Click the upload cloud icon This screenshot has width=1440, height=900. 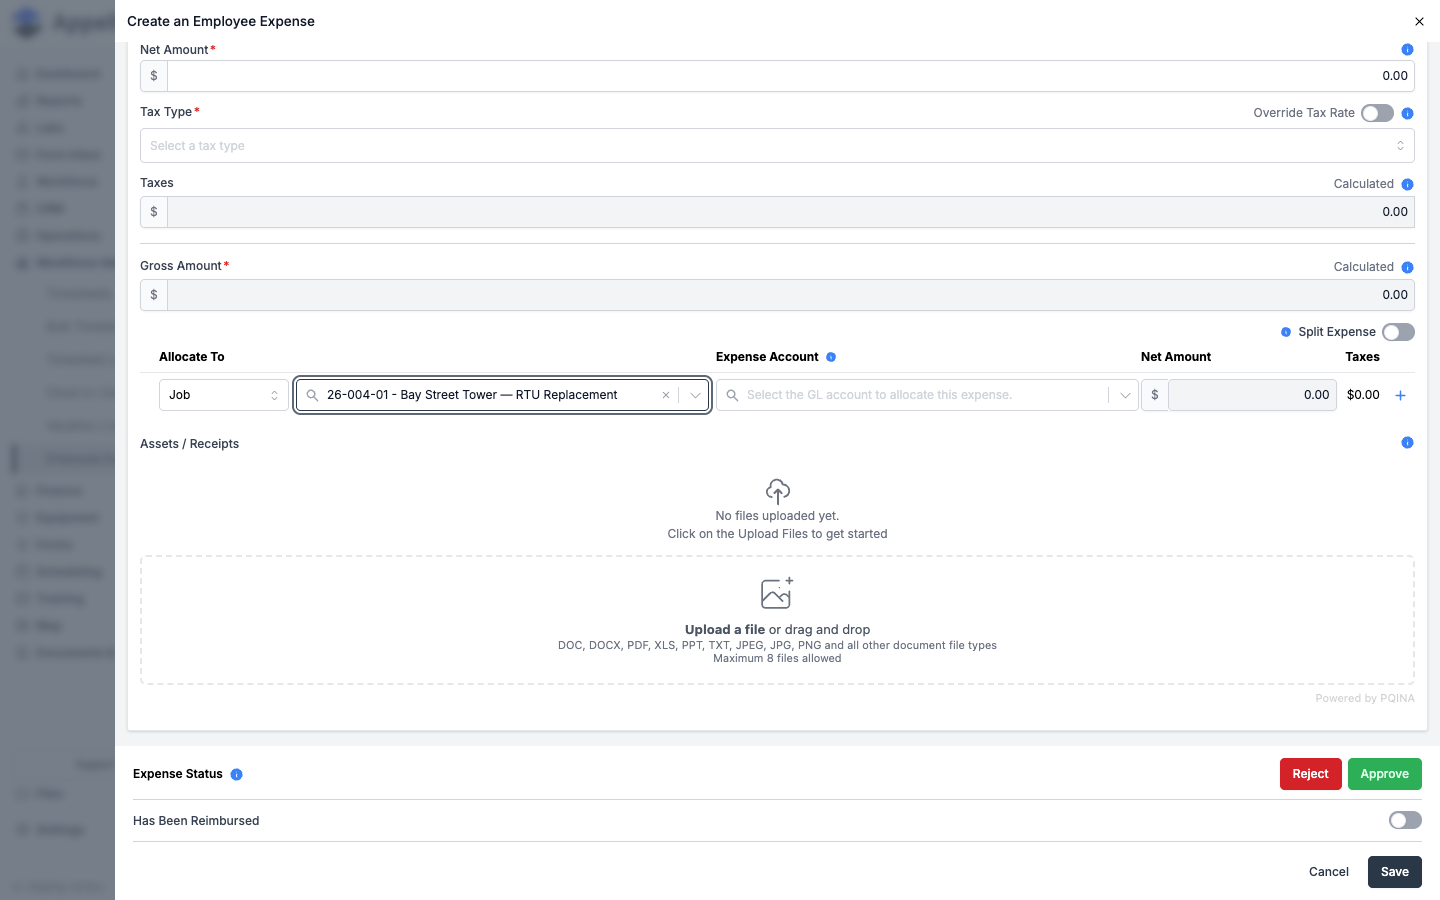tap(778, 491)
